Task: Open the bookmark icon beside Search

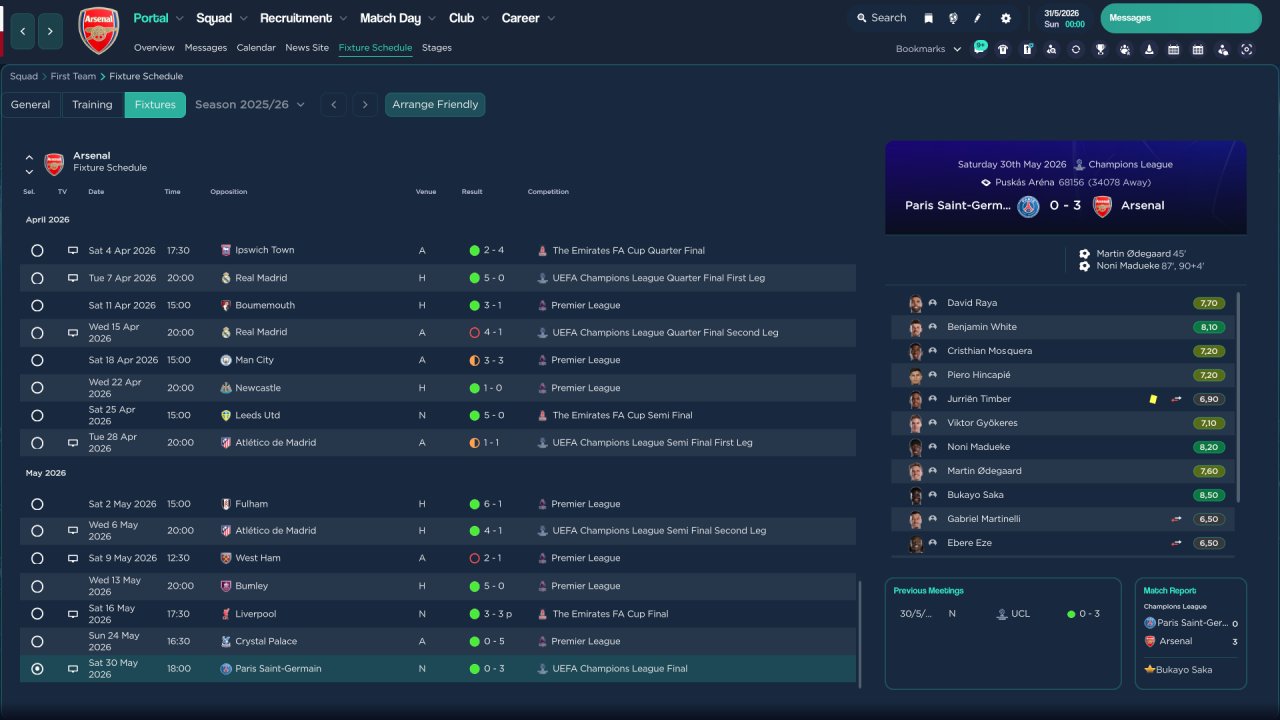Action: pos(928,18)
